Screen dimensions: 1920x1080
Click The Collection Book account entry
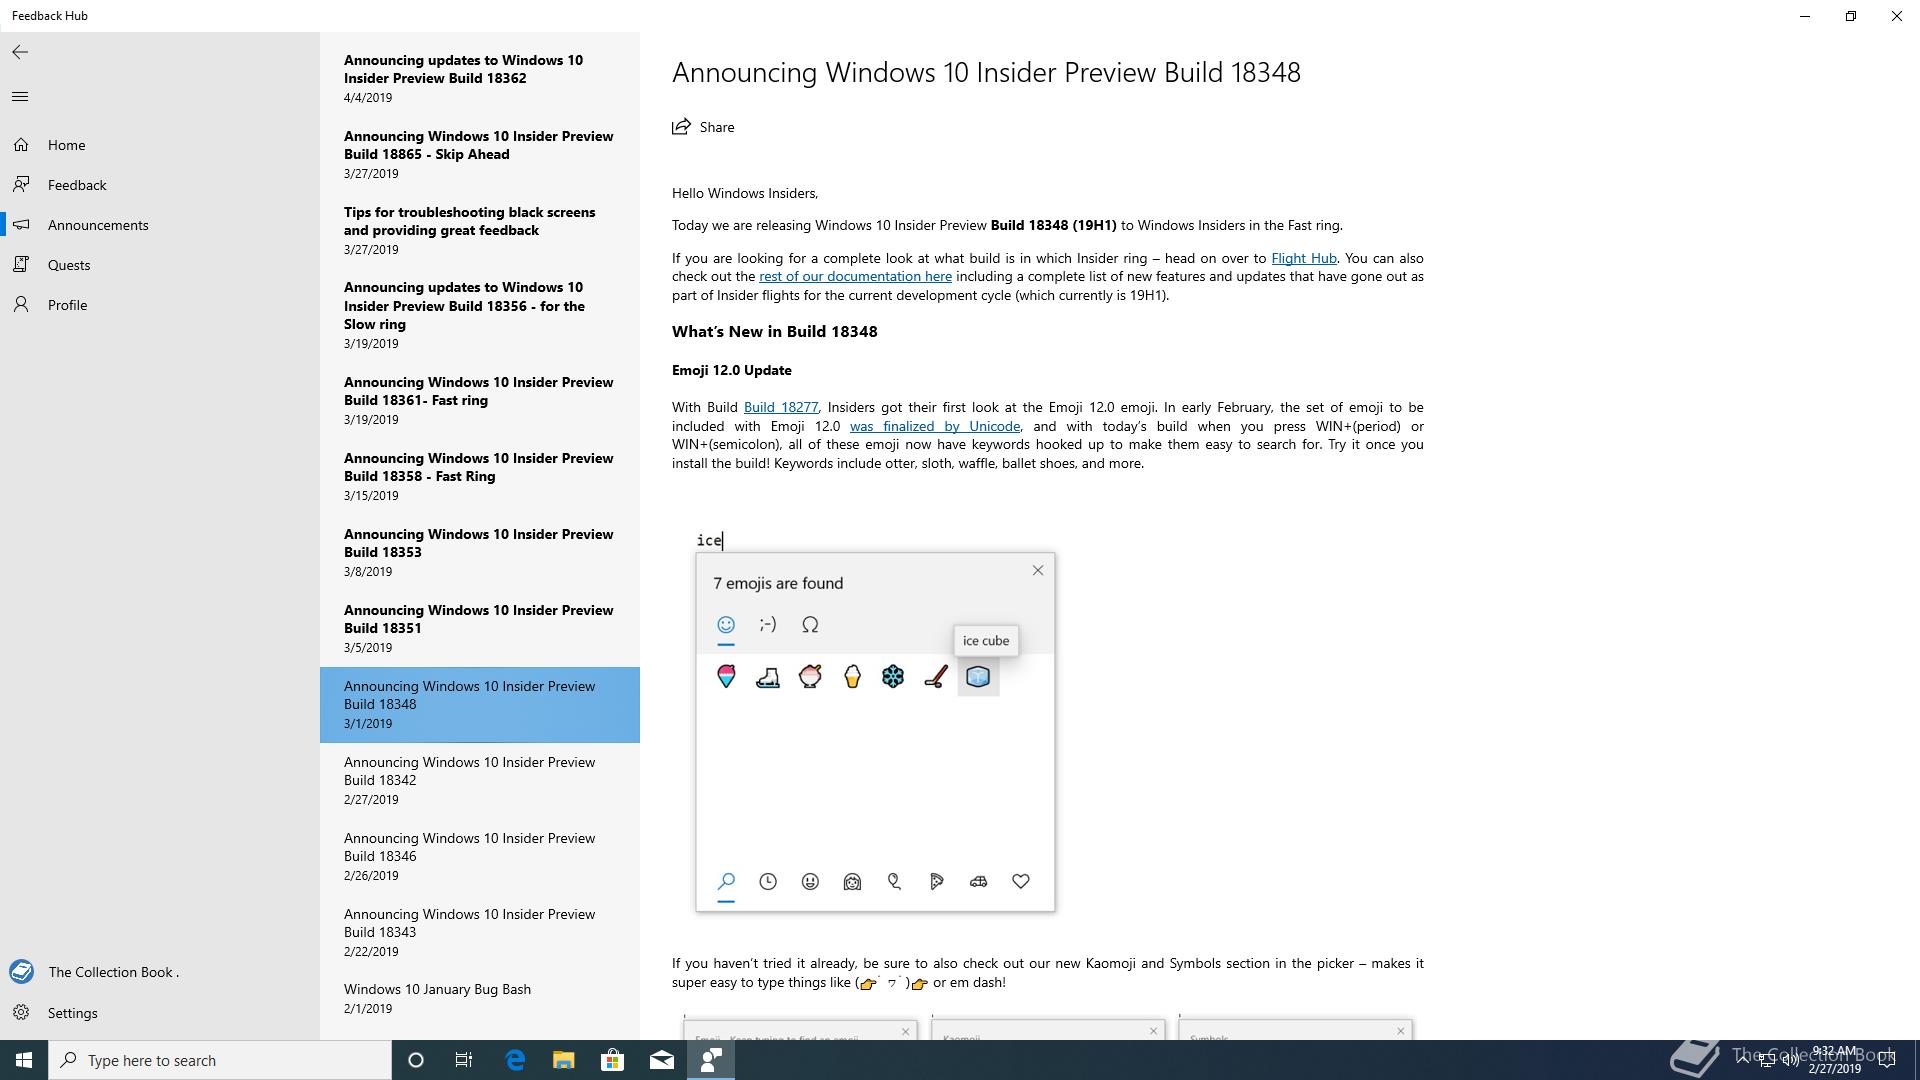160,972
